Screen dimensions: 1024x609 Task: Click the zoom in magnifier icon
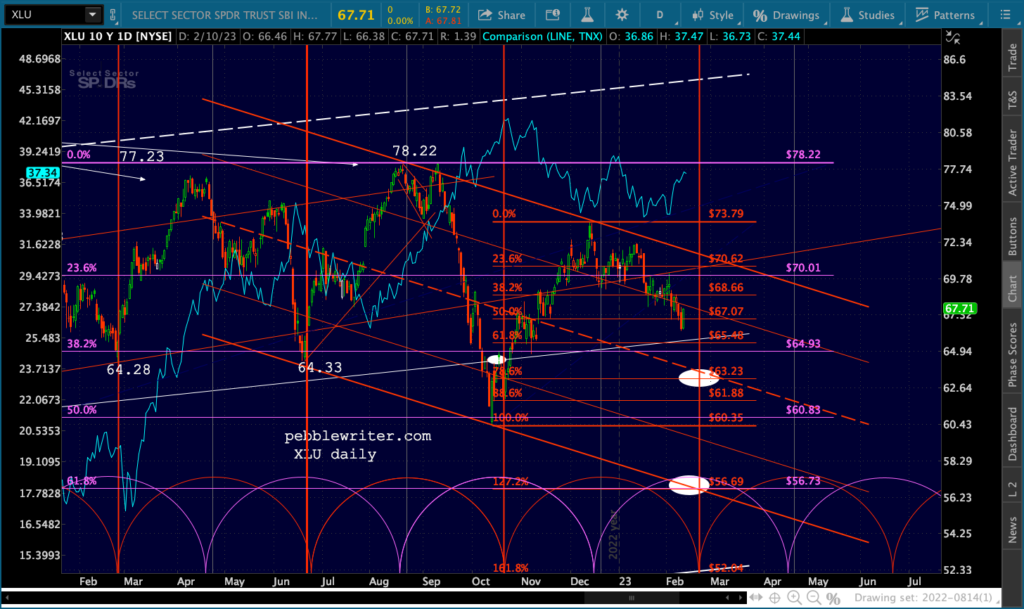click(x=794, y=597)
